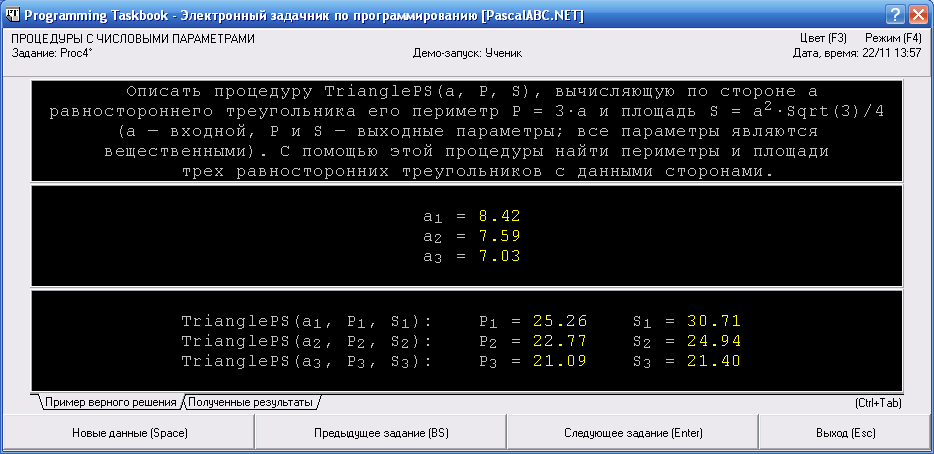Go to Предыдущее задание (BS)

pyautogui.click(x=381, y=433)
